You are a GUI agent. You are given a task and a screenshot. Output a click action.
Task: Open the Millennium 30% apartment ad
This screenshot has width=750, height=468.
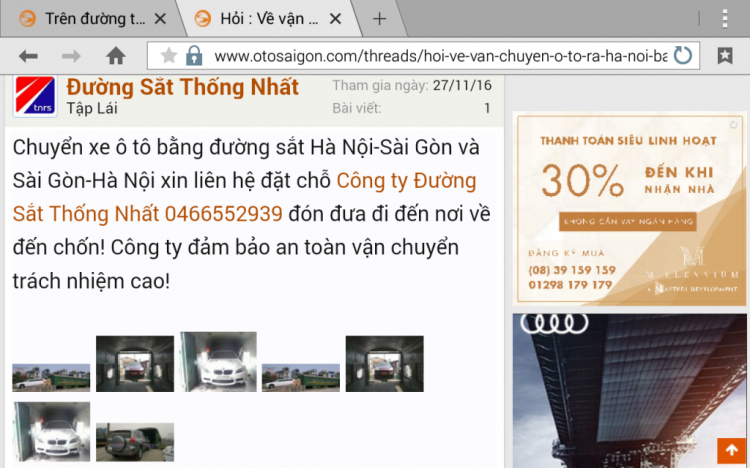pyautogui.click(x=629, y=209)
